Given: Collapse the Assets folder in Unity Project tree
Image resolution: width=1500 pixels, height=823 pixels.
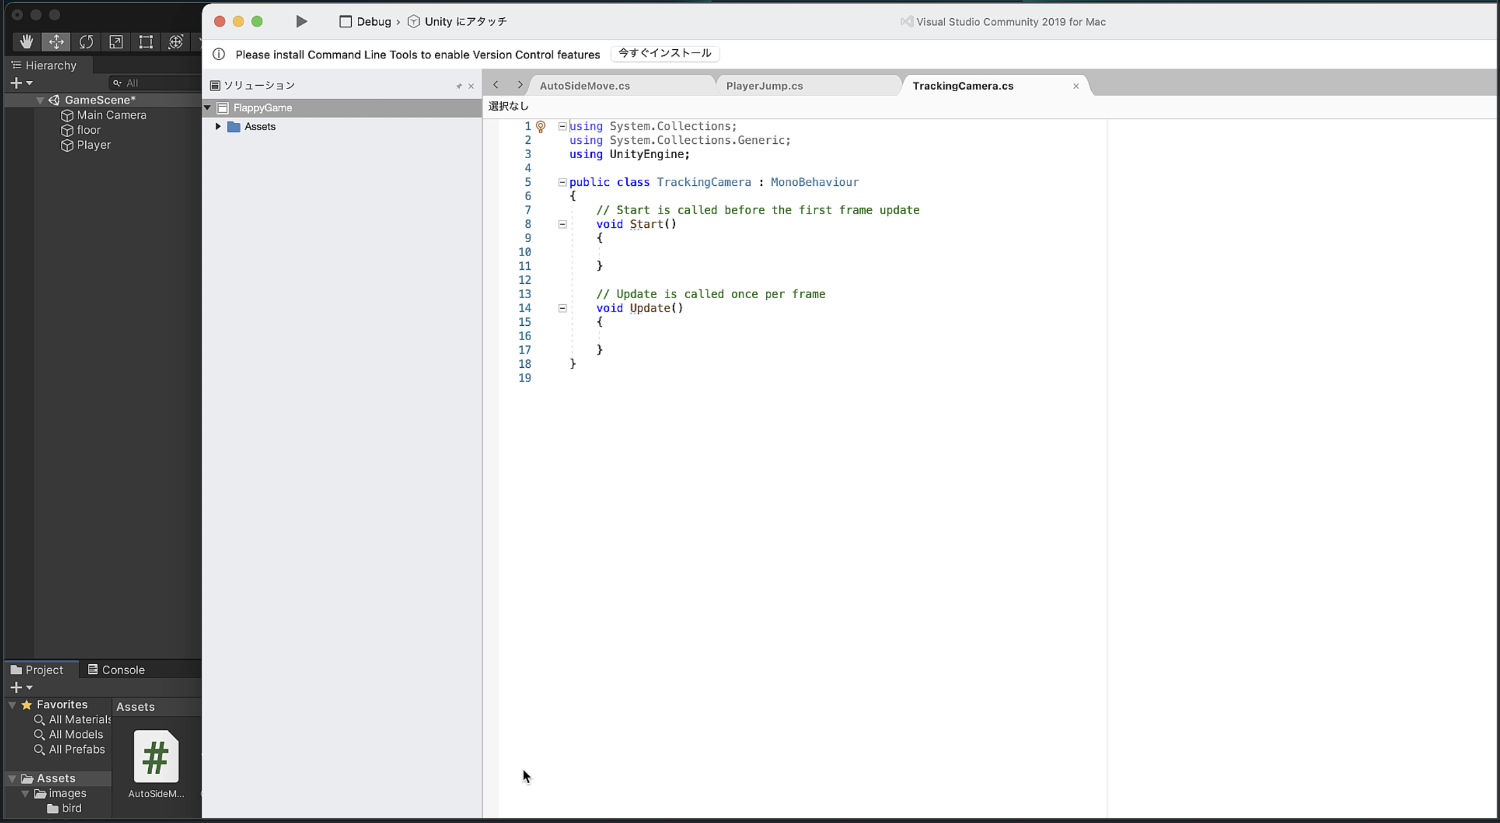Looking at the screenshot, I should 12,779.
